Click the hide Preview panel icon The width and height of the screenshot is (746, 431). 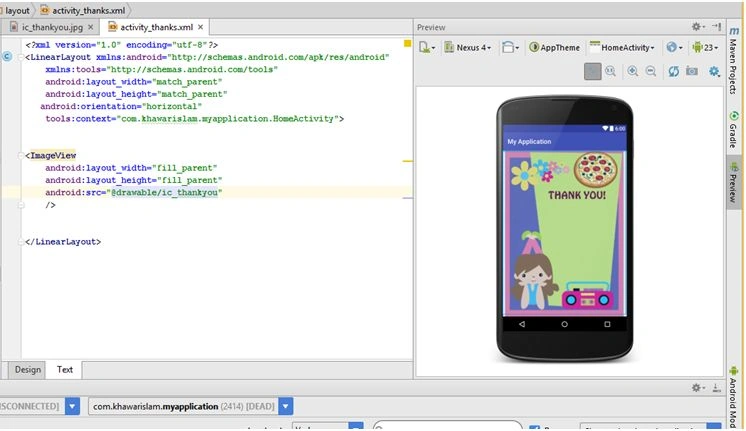(717, 27)
